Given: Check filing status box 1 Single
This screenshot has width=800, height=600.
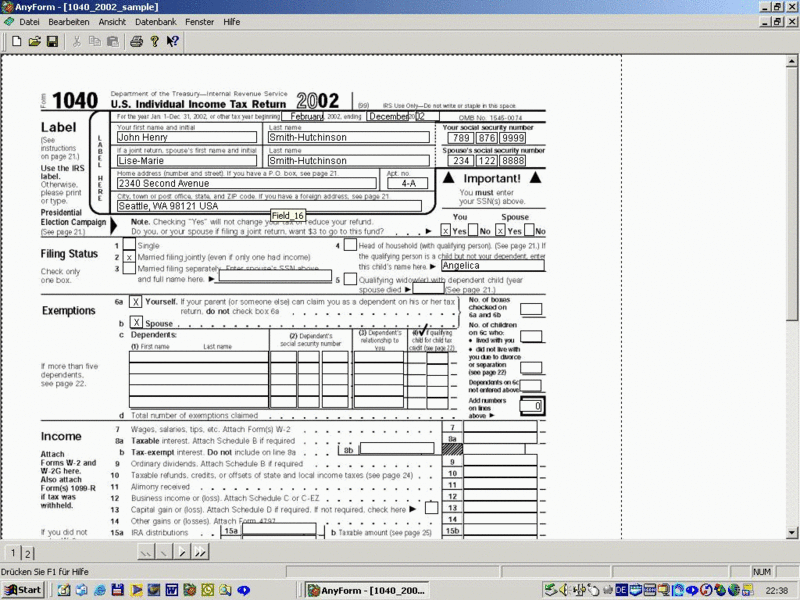Looking at the screenshot, I should coord(129,244).
